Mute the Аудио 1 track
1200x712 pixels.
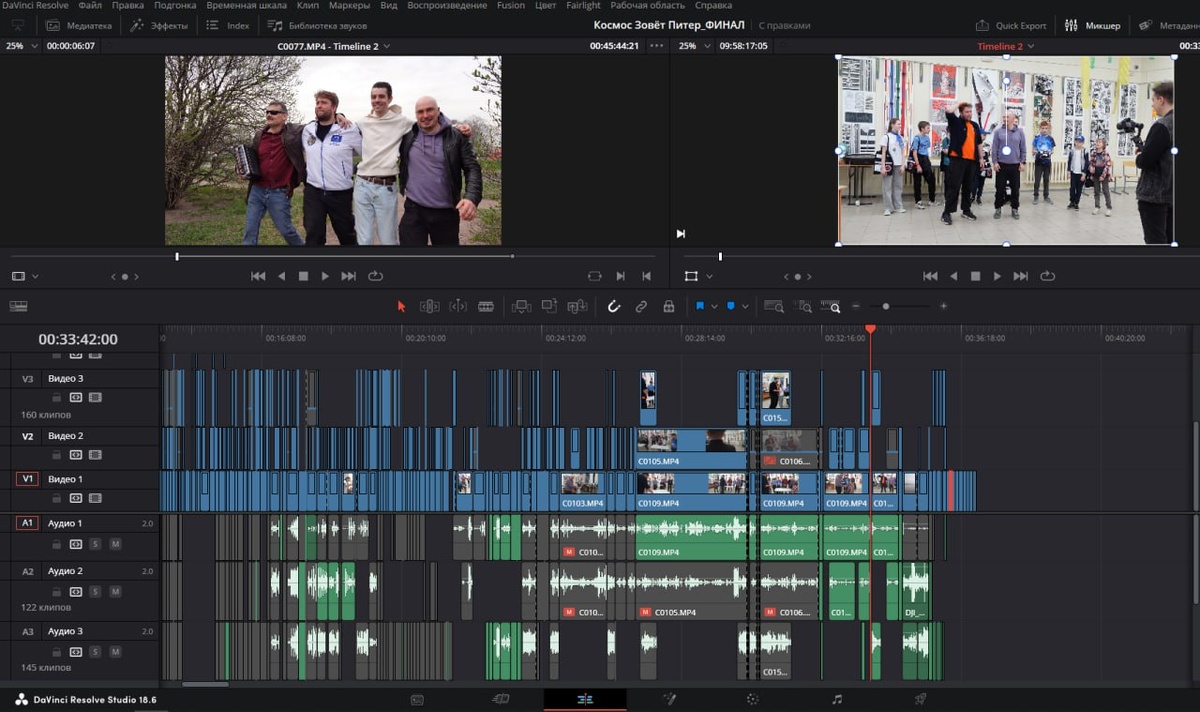[115, 544]
